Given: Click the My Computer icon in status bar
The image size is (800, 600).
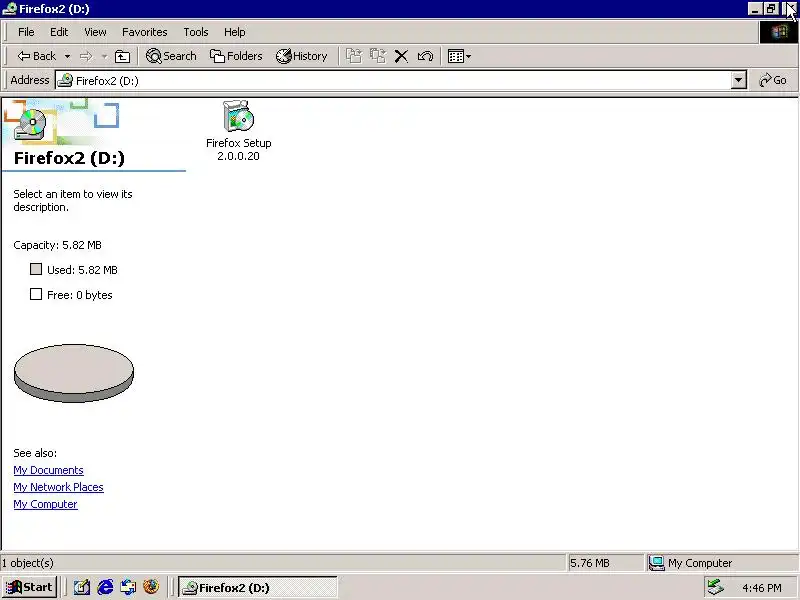Looking at the screenshot, I should pos(656,563).
